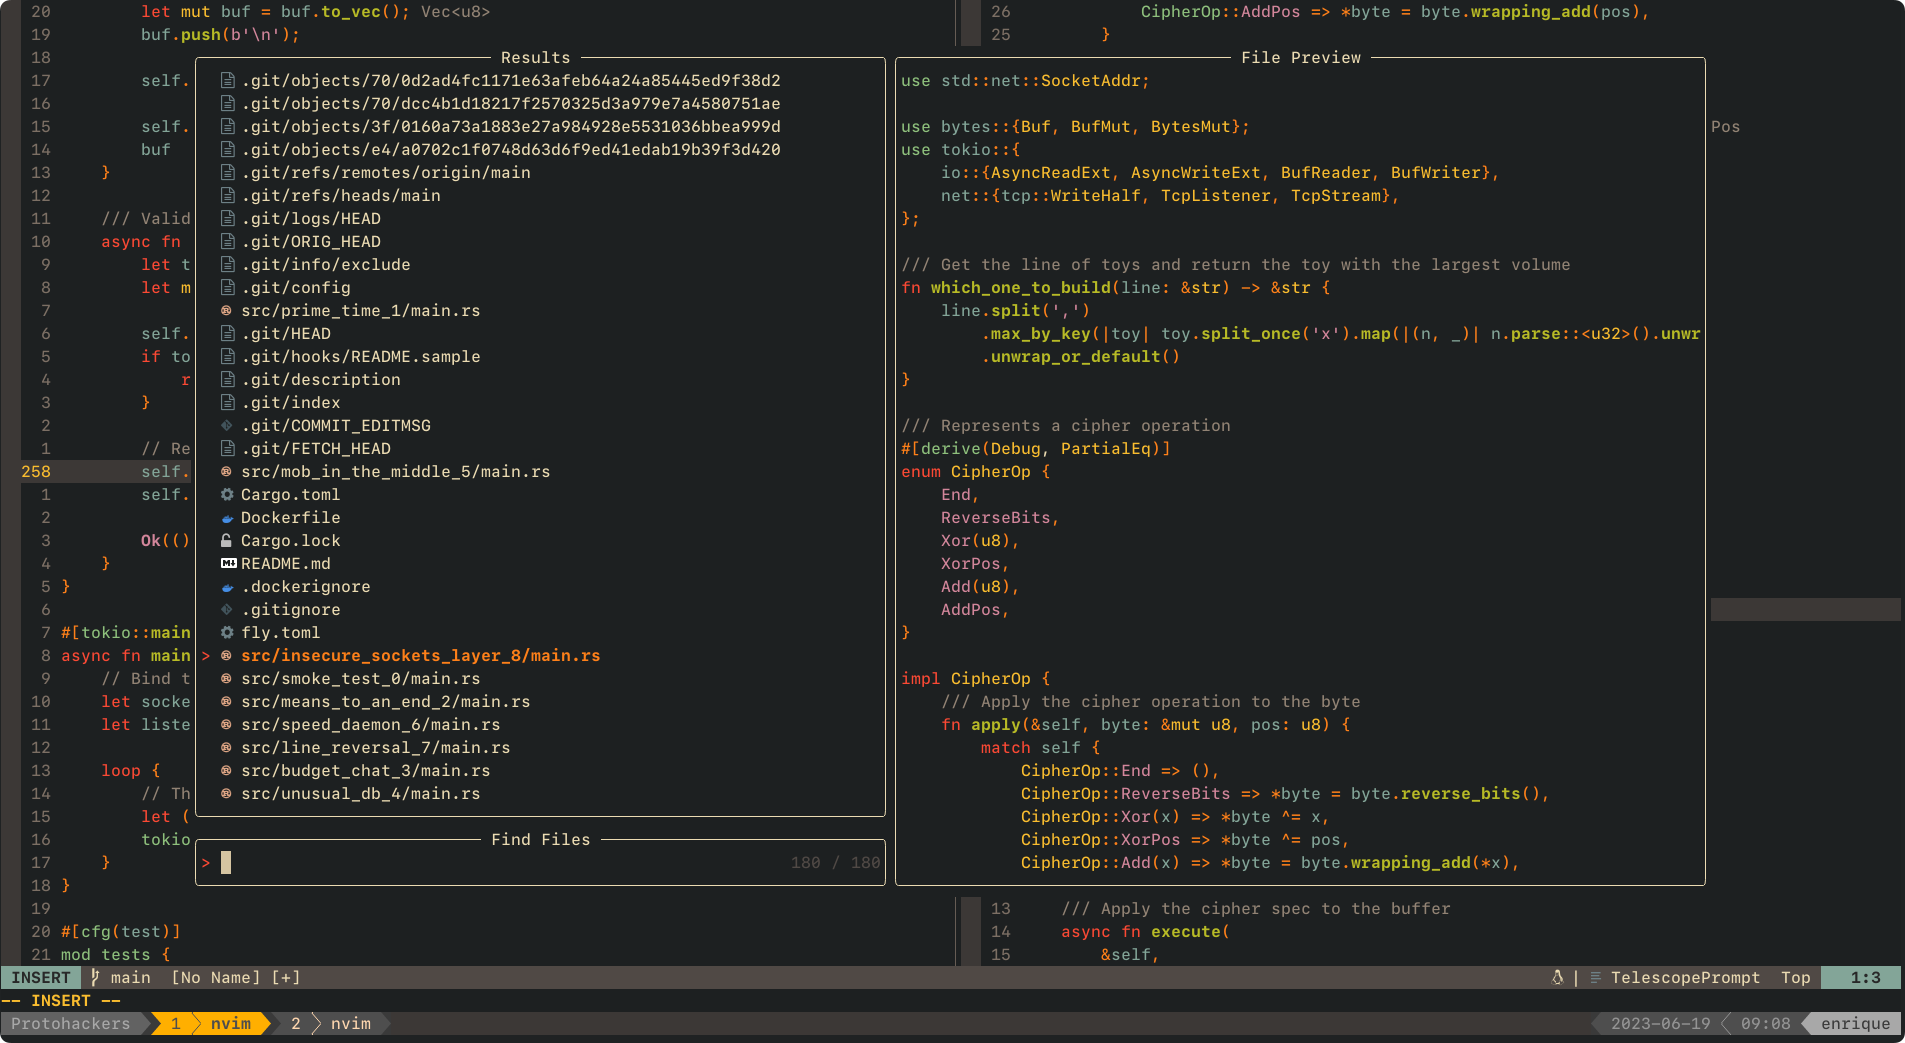The height and width of the screenshot is (1043, 1905).
Task: Click the Rust icon beside src/means_to_an_end_2/main.rs
Action: (227, 701)
